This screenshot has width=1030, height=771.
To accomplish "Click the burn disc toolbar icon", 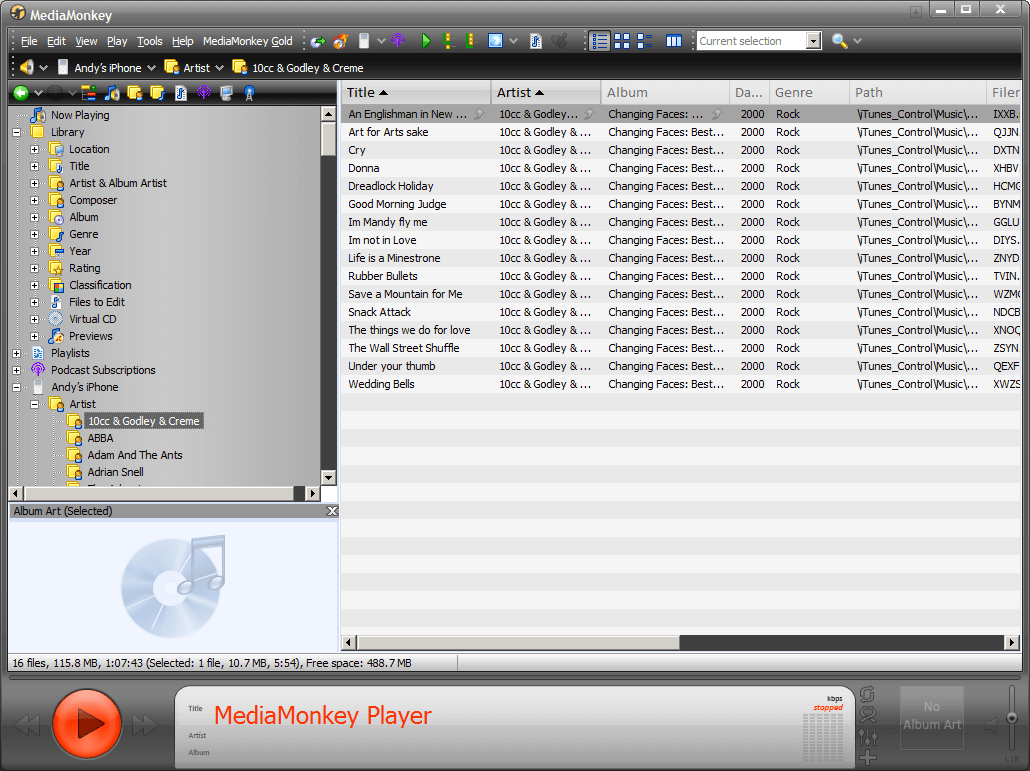I will pos(340,41).
